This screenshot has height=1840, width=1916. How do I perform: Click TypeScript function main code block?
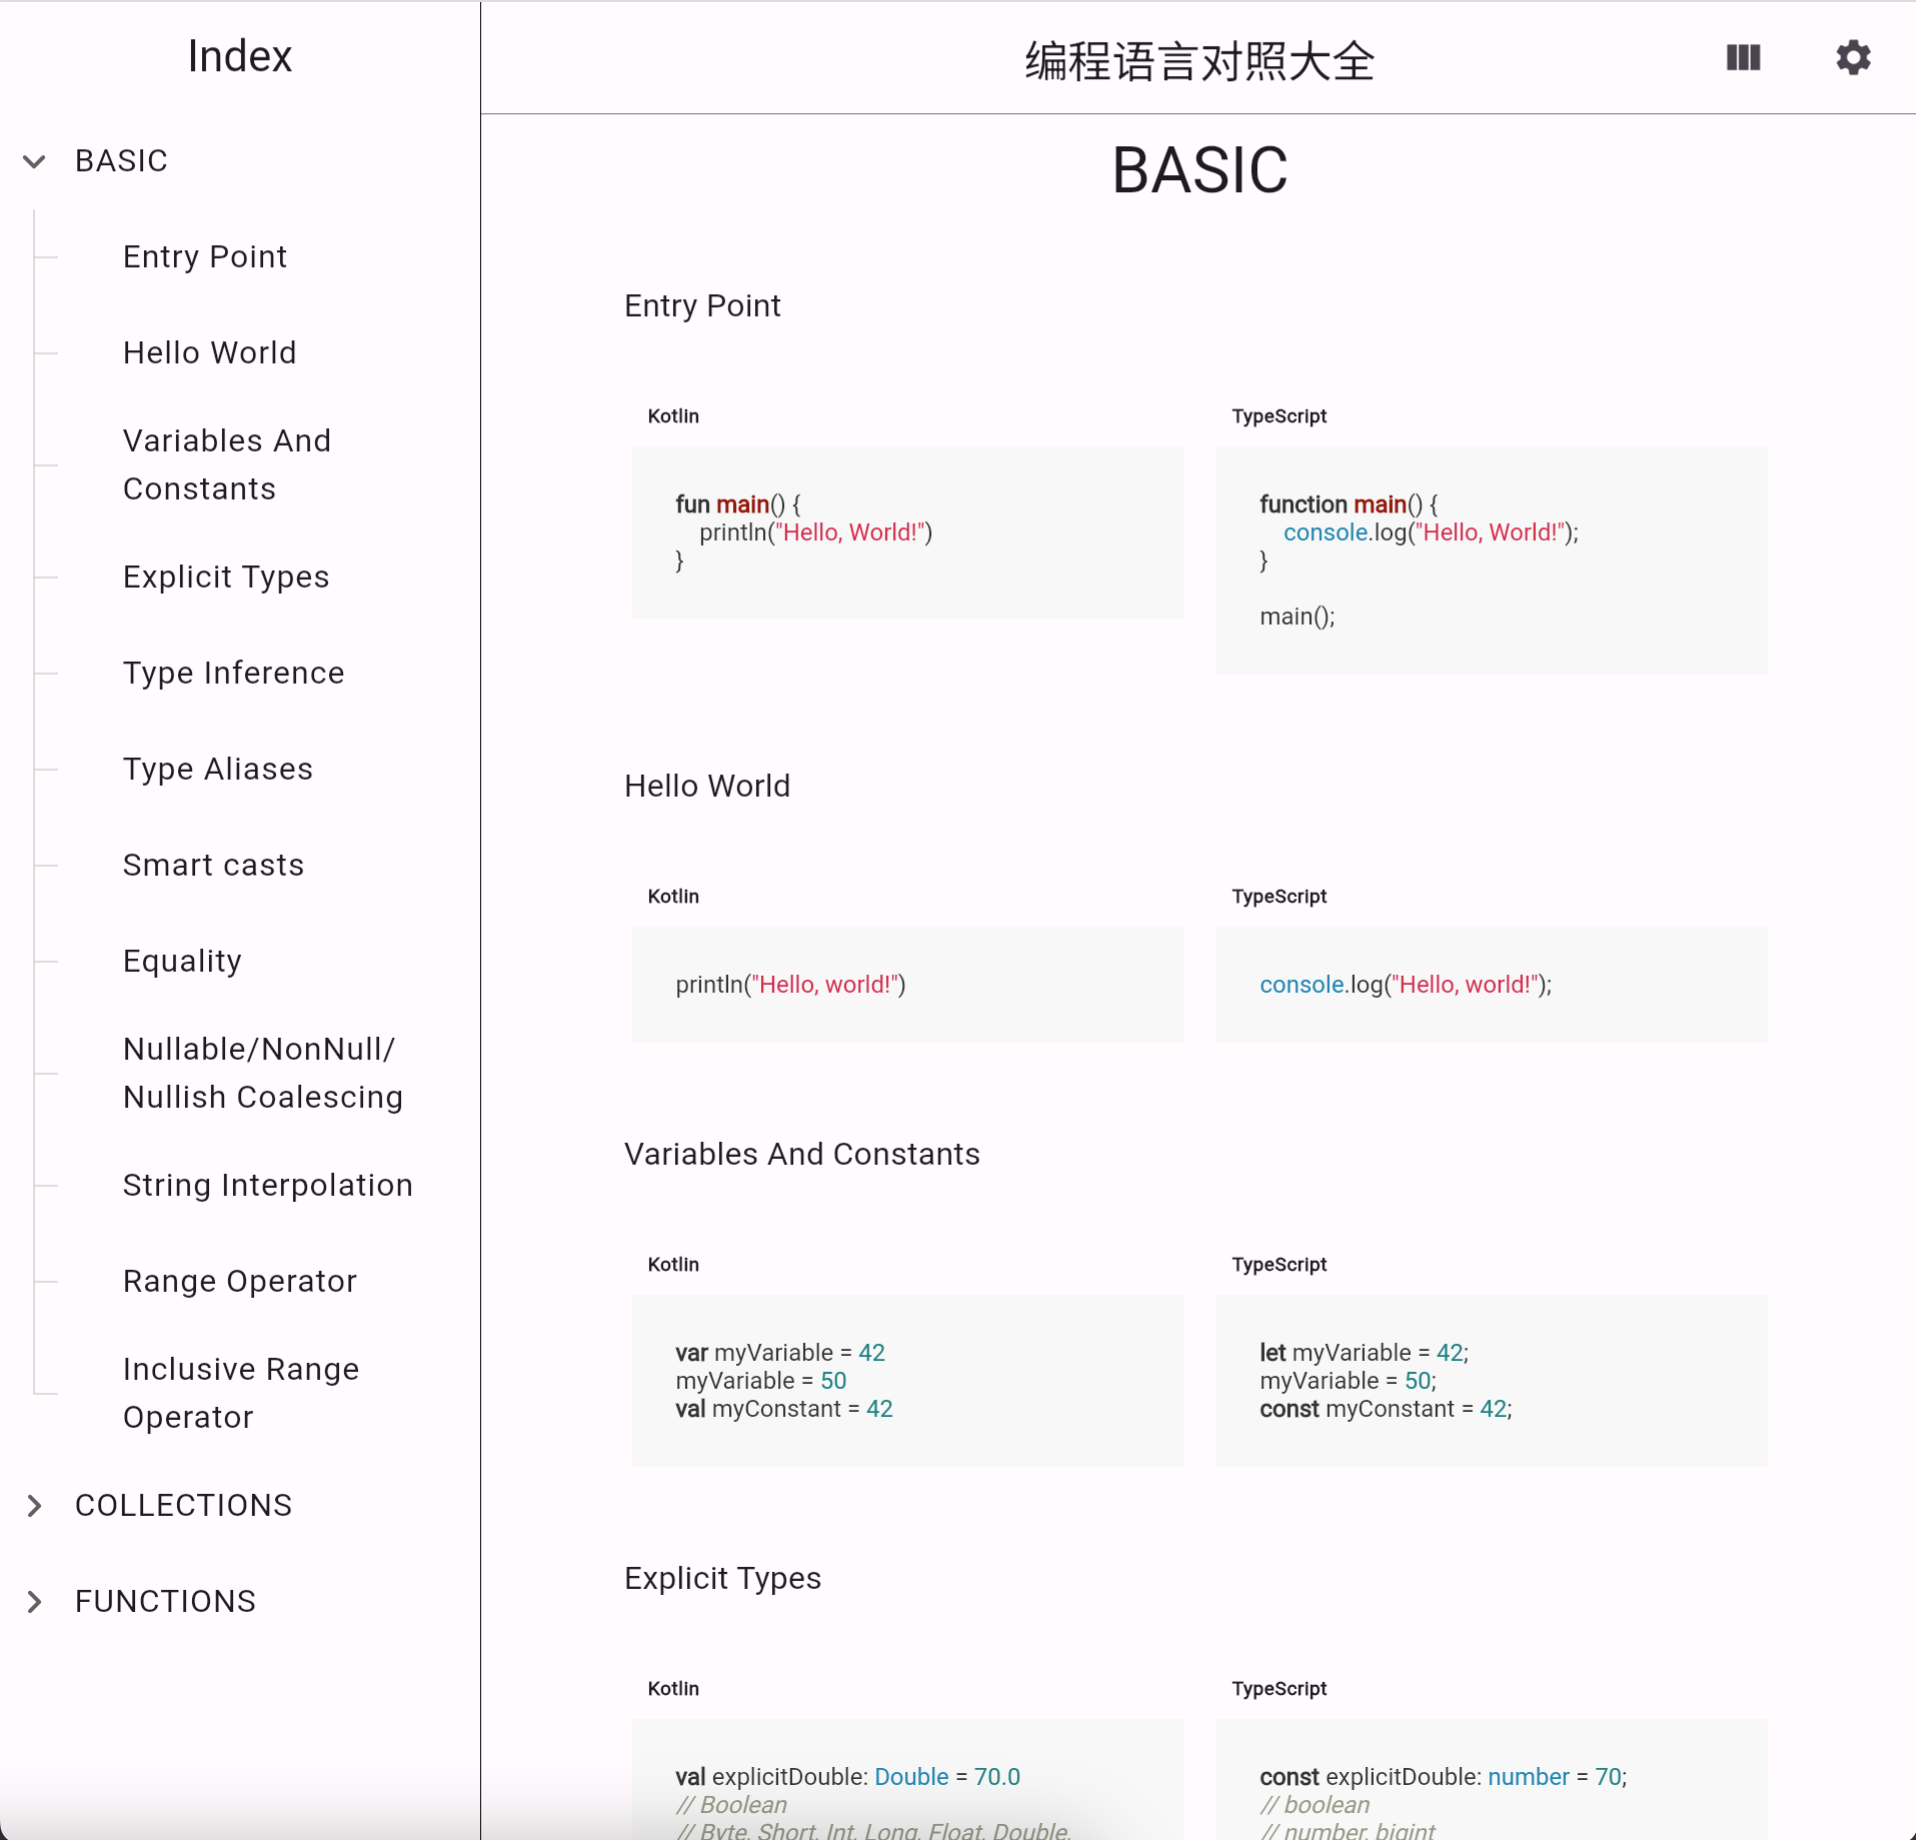1491,560
